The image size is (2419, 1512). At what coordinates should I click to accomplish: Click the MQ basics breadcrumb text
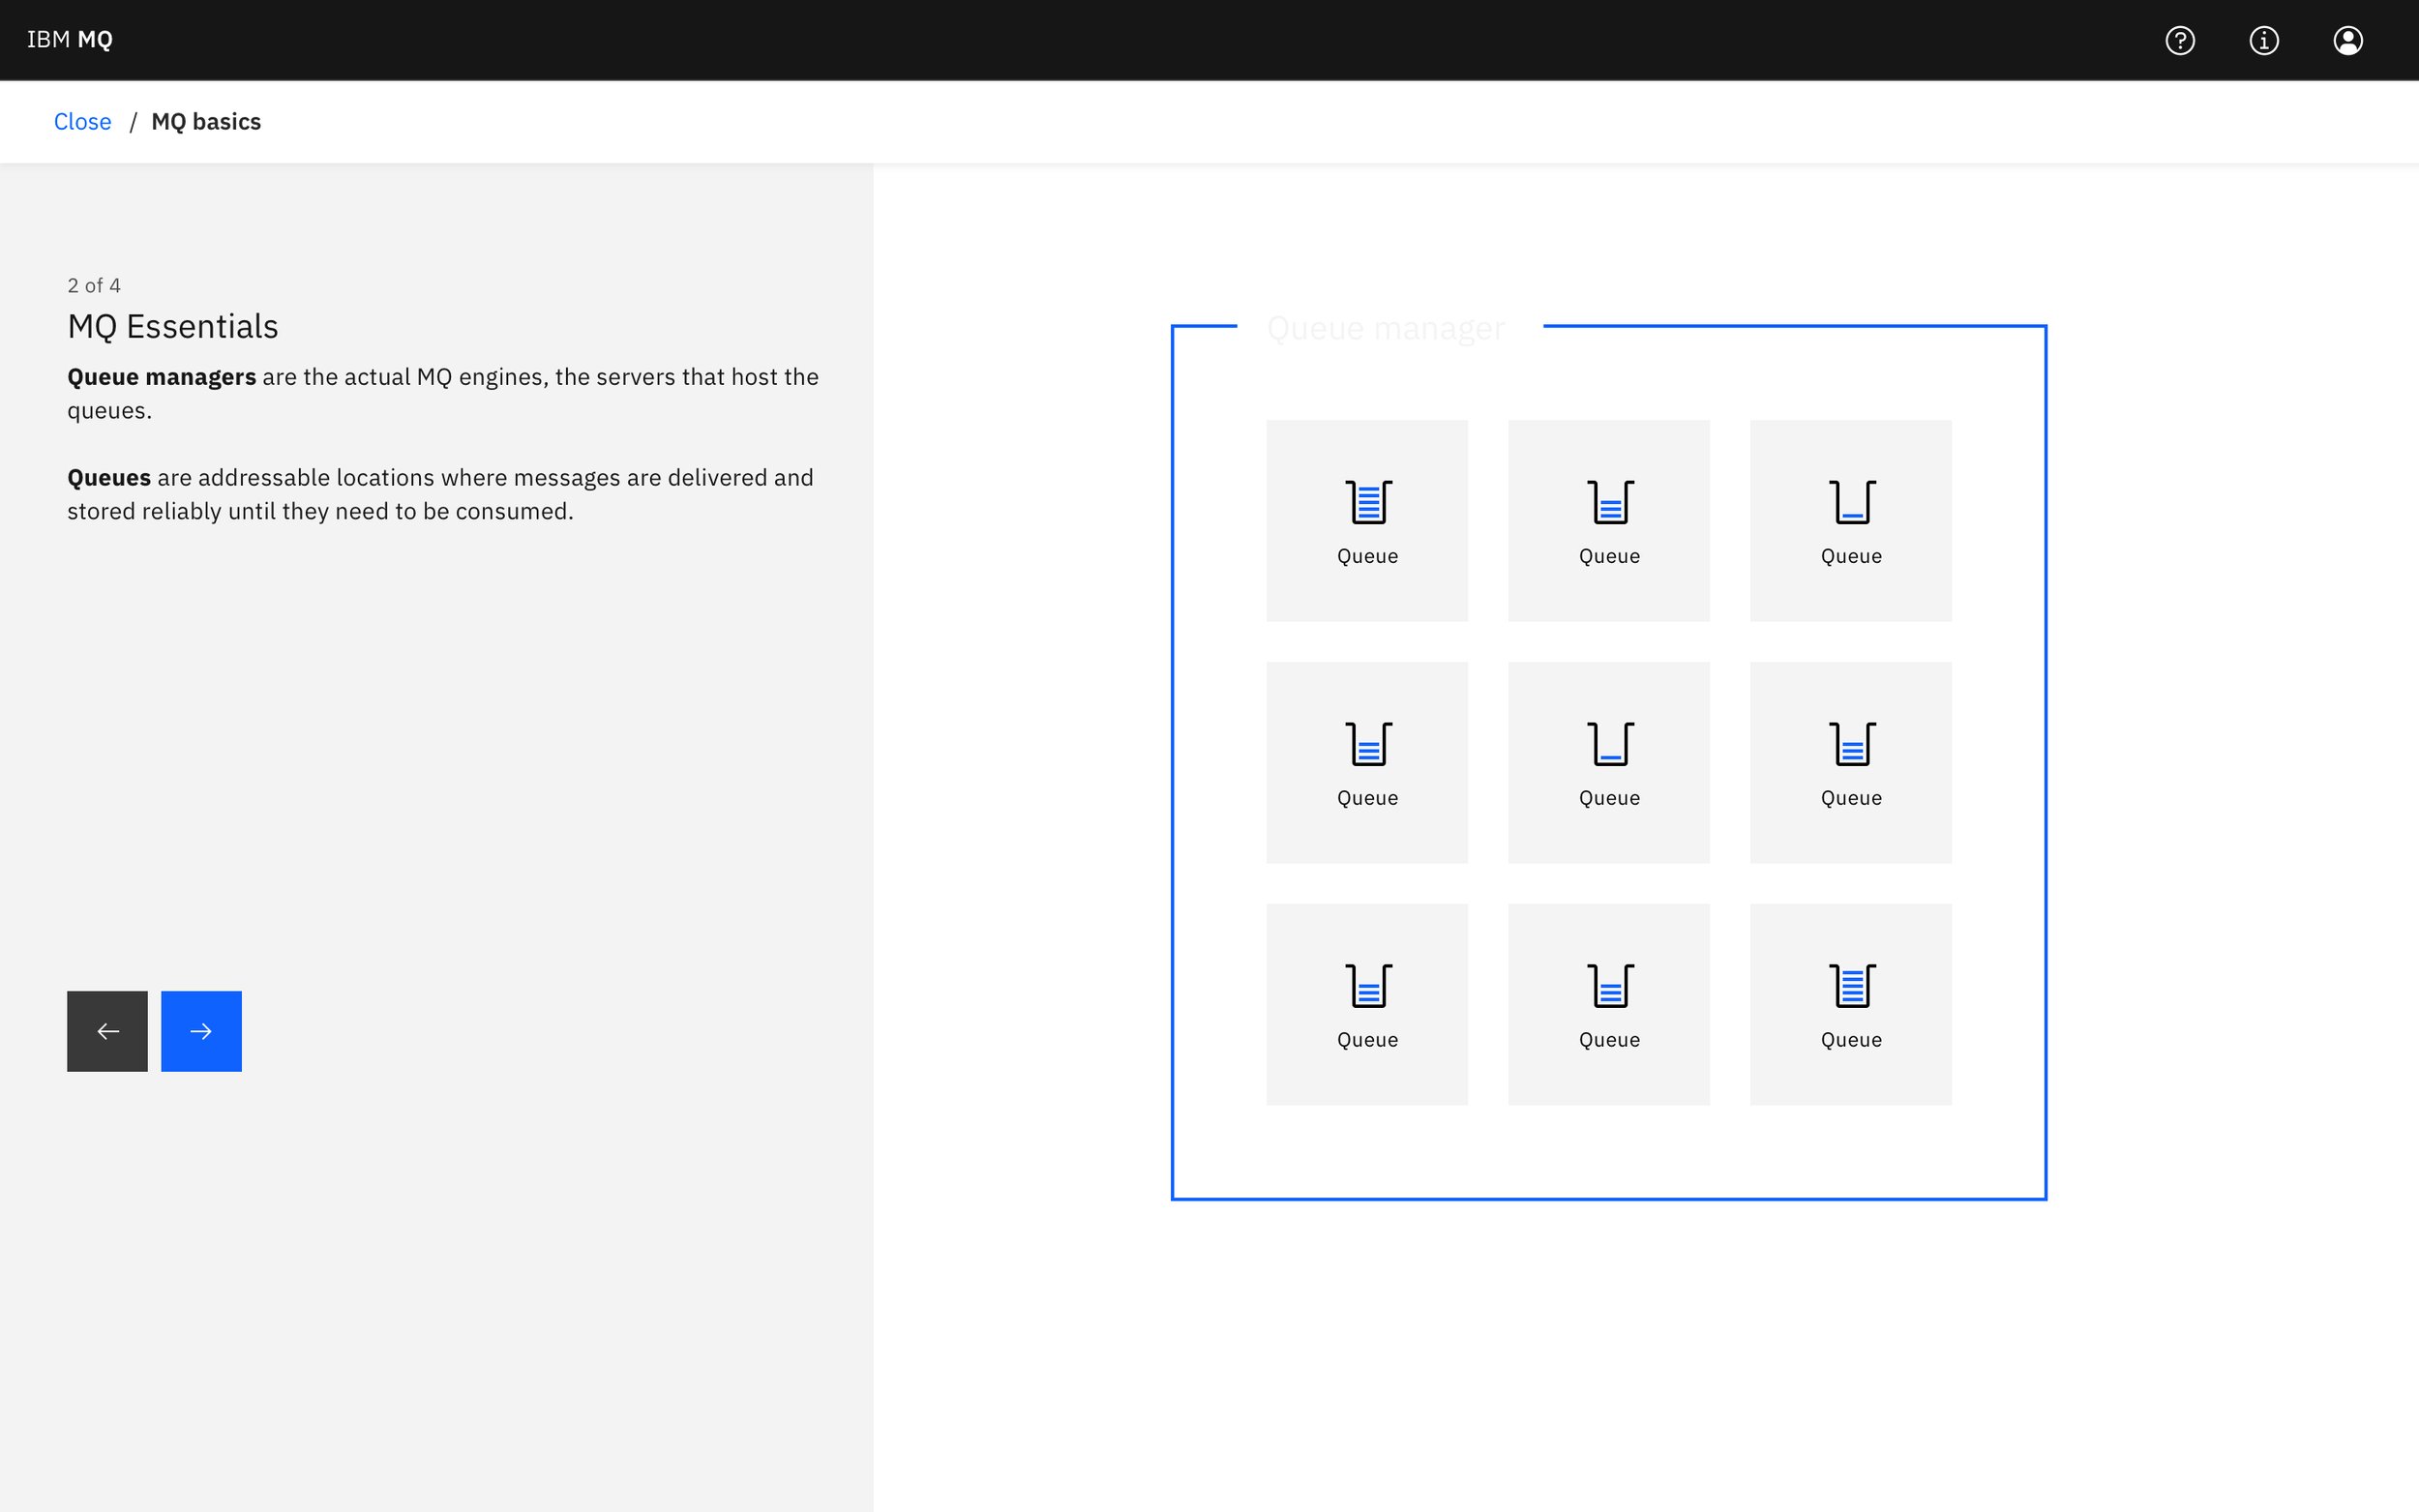tap(206, 122)
